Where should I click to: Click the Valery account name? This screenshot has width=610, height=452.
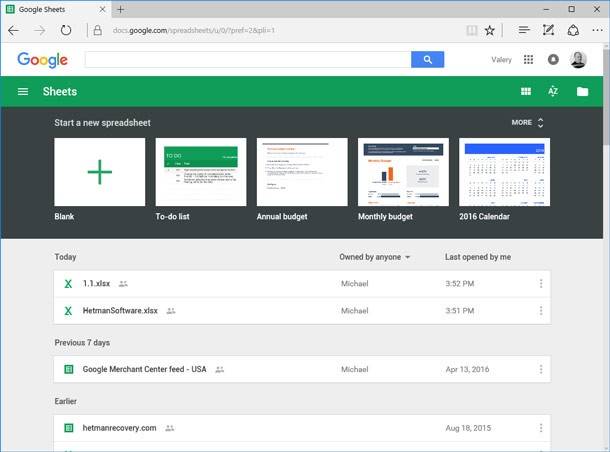pyautogui.click(x=501, y=60)
